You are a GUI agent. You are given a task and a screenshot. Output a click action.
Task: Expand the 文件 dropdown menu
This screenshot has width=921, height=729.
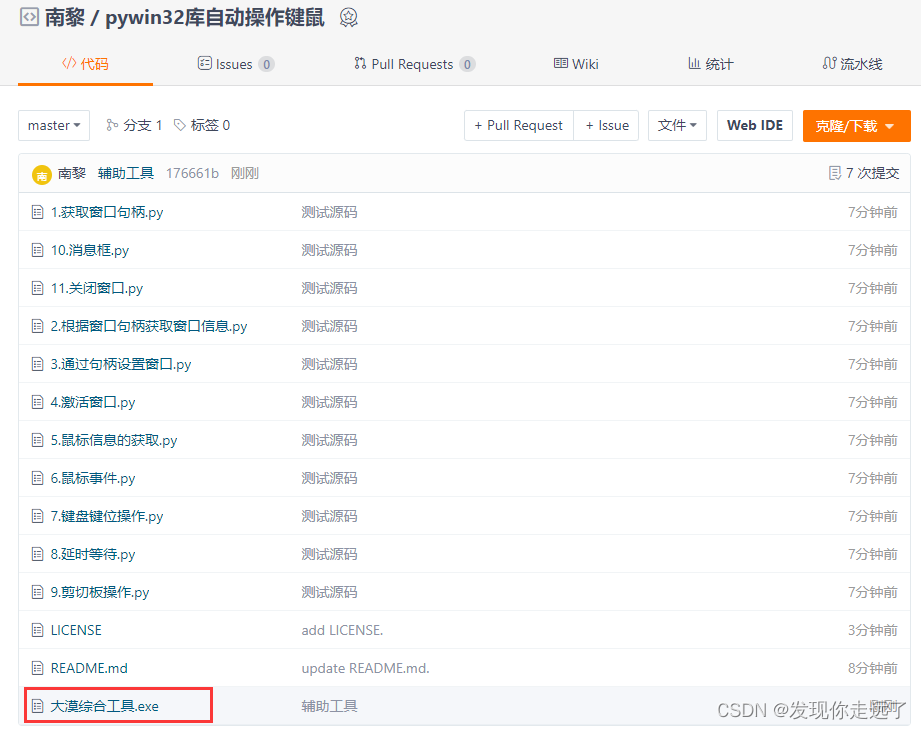[677, 125]
